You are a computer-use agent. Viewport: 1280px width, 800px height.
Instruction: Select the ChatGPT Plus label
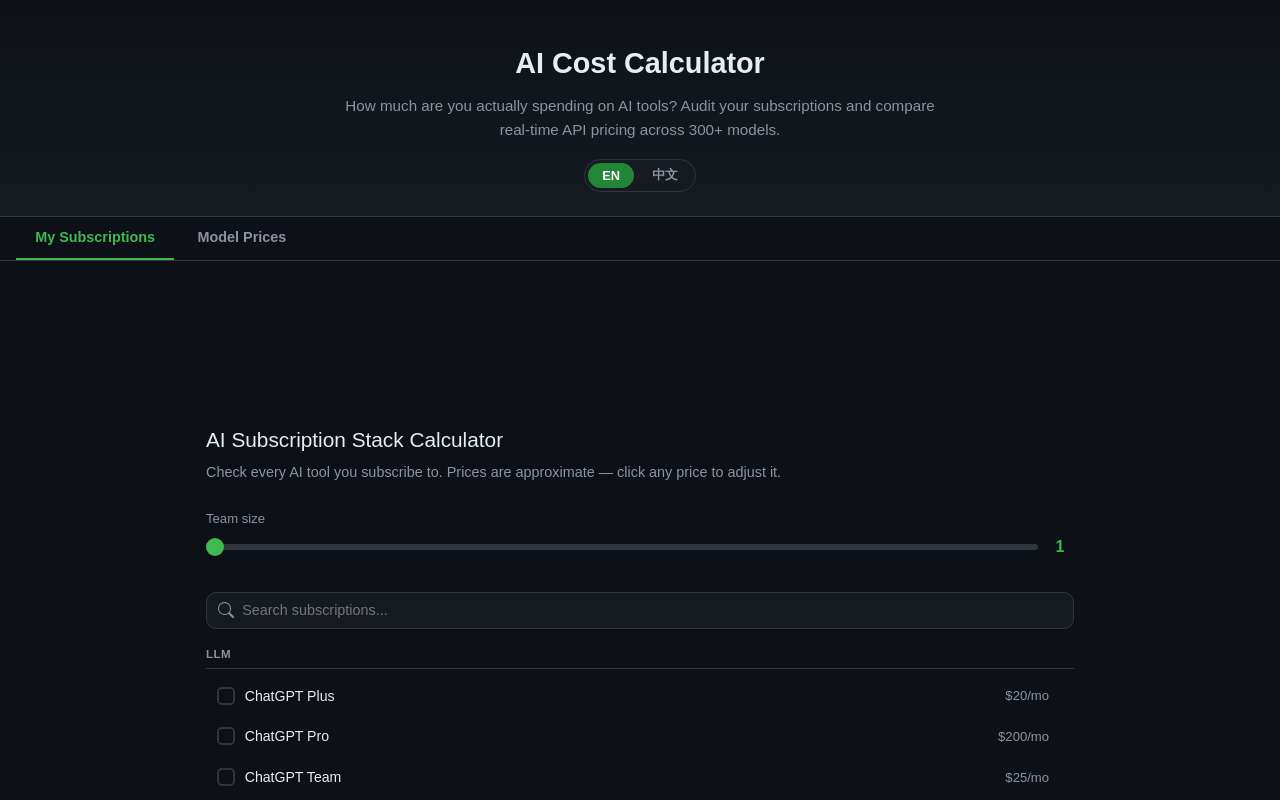point(290,696)
